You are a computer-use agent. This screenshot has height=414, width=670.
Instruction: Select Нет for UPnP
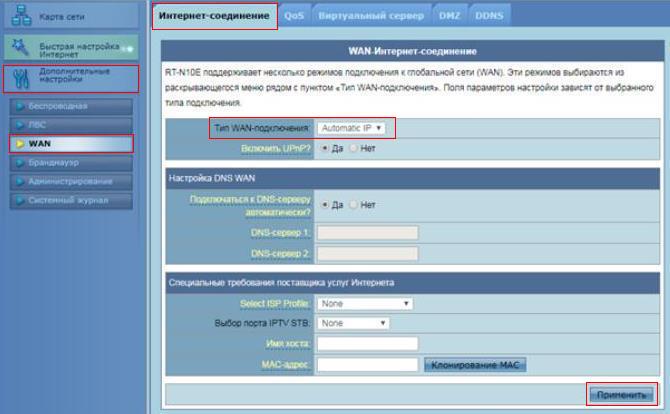point(353,148)
